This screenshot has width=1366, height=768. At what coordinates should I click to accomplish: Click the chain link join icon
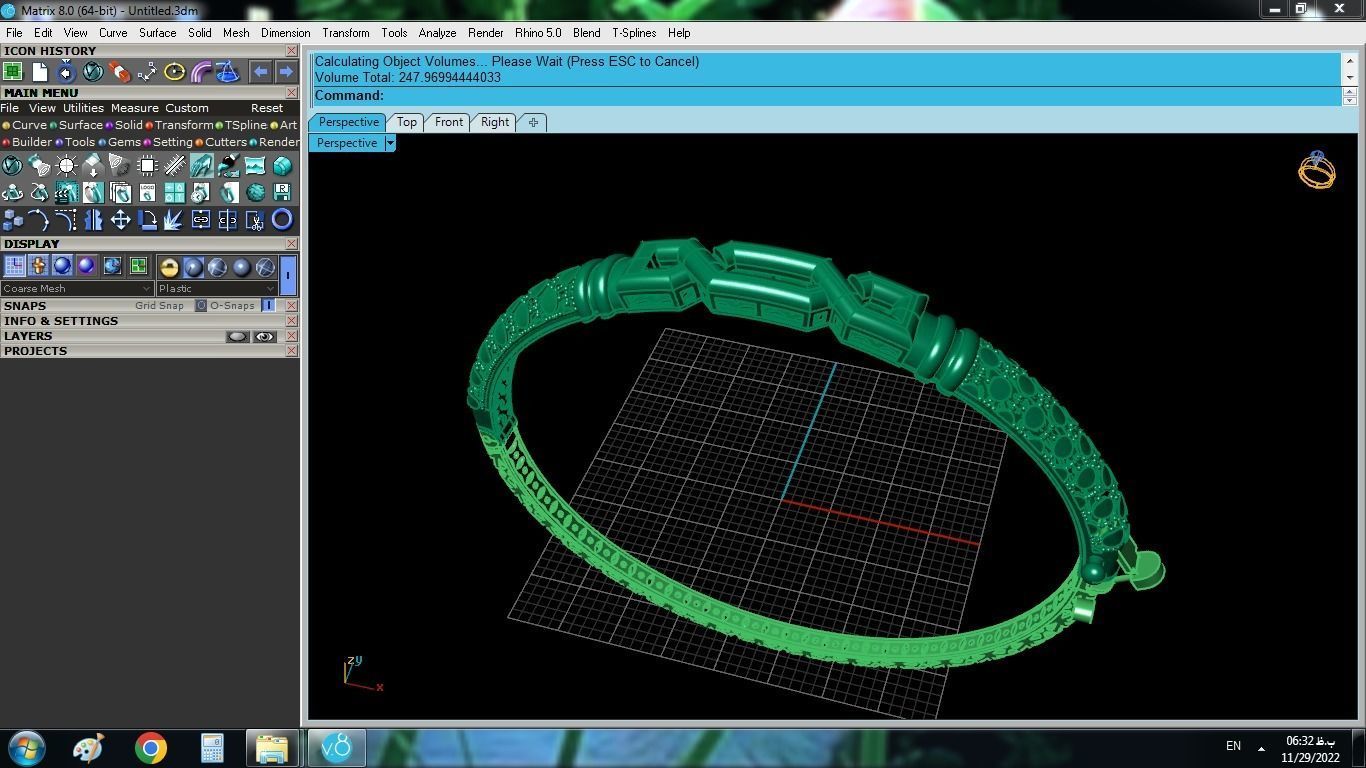click(x=201, y=219)
